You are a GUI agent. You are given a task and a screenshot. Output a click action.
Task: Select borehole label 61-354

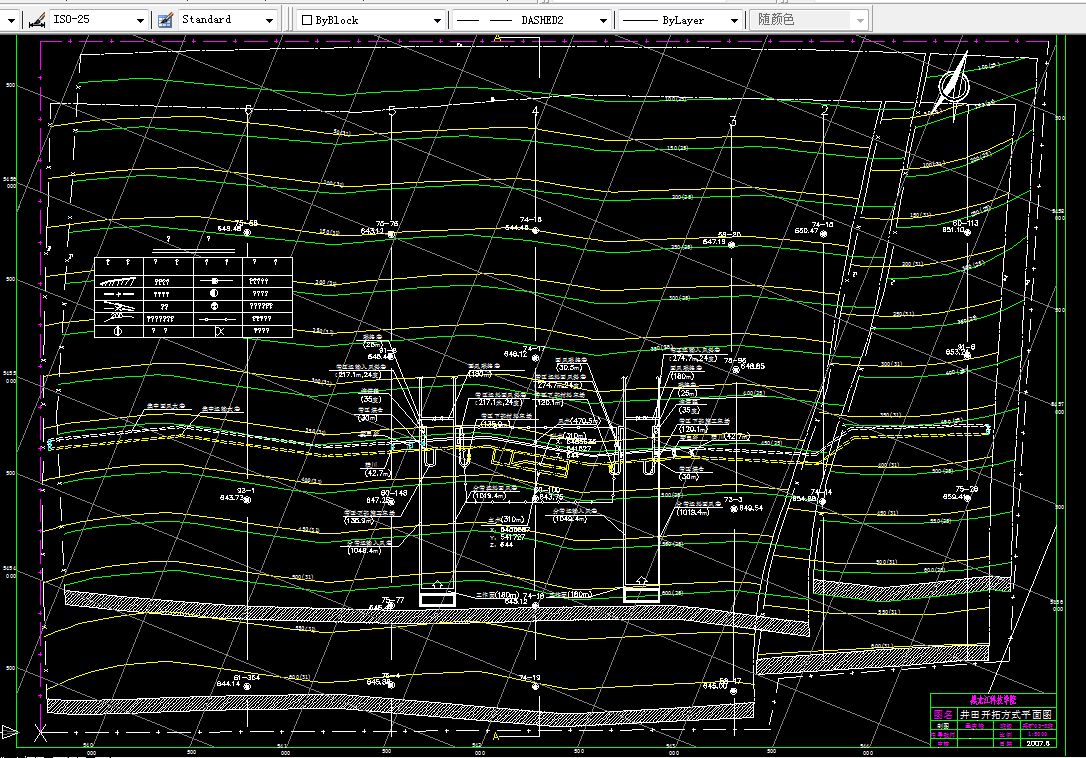[247, 677]
